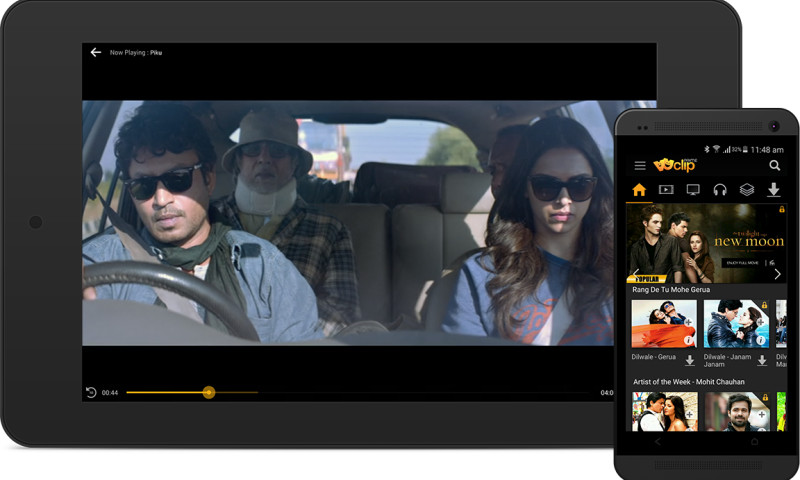The height and width of the screenshot is (480, 800).
Task: Open the hamburger menu on the phone
Action: click(x=640, y=165)
